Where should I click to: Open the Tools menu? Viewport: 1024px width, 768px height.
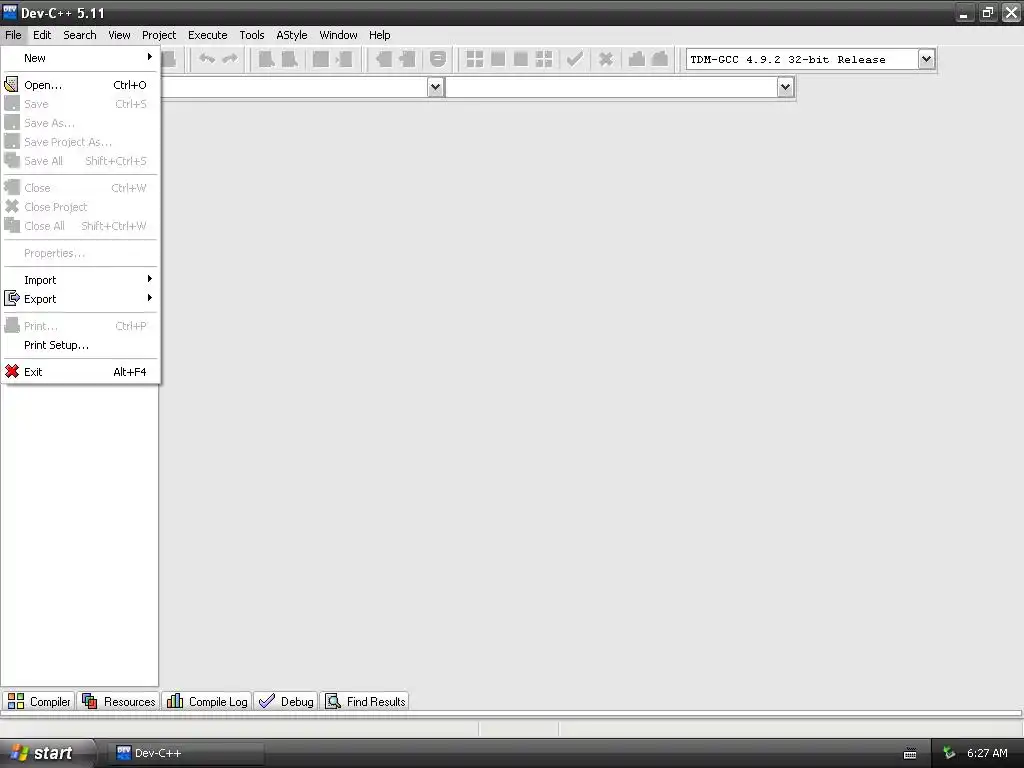pos(251,35)
